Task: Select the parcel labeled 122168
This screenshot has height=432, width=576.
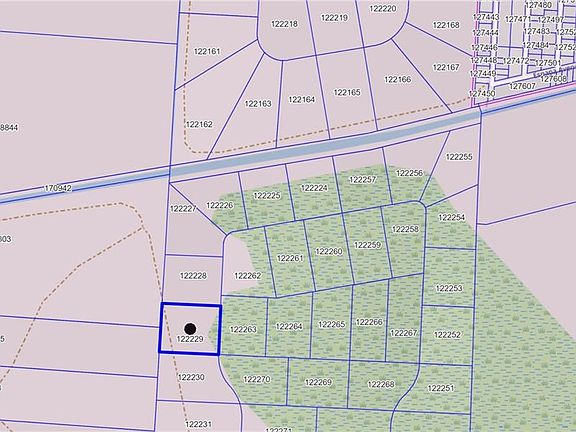Action: click(x=446, y=25)
